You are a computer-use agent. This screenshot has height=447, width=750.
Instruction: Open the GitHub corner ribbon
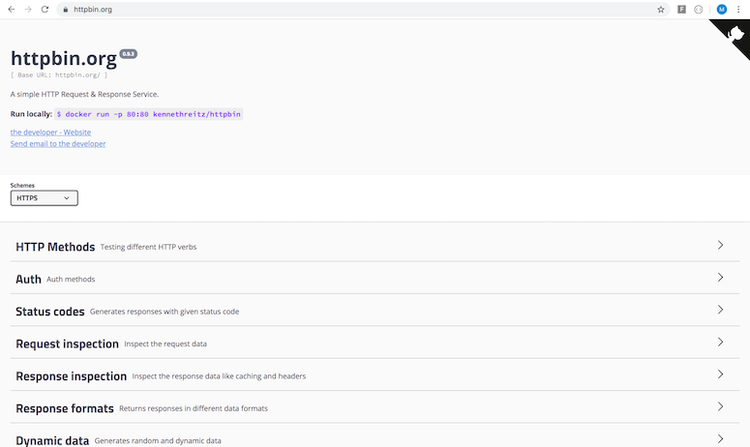734,34
